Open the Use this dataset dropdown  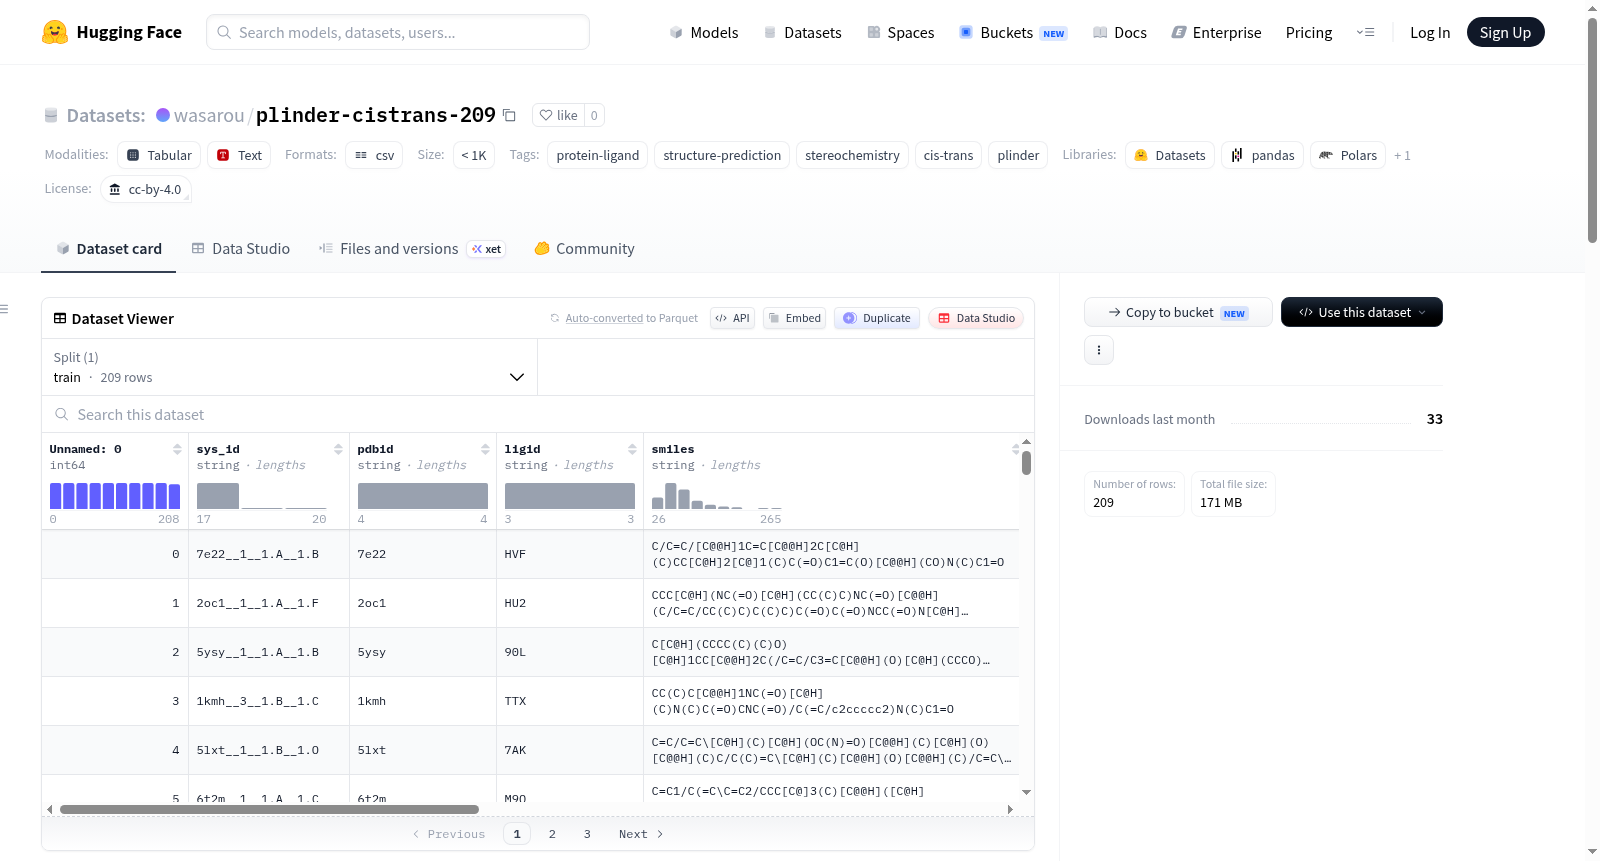point(1362,312)
